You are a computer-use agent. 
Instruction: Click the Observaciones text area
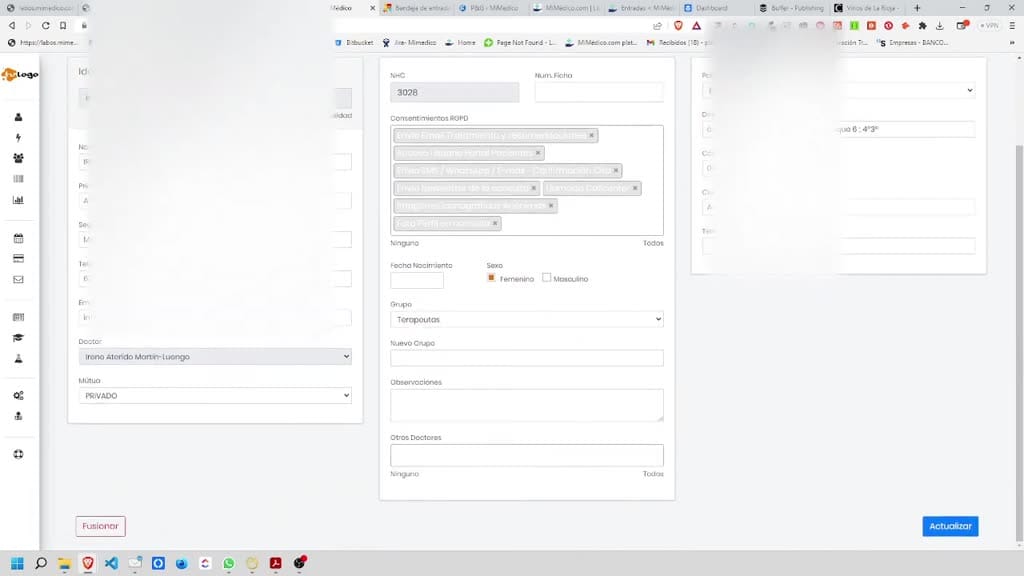(x=527, y=405)
